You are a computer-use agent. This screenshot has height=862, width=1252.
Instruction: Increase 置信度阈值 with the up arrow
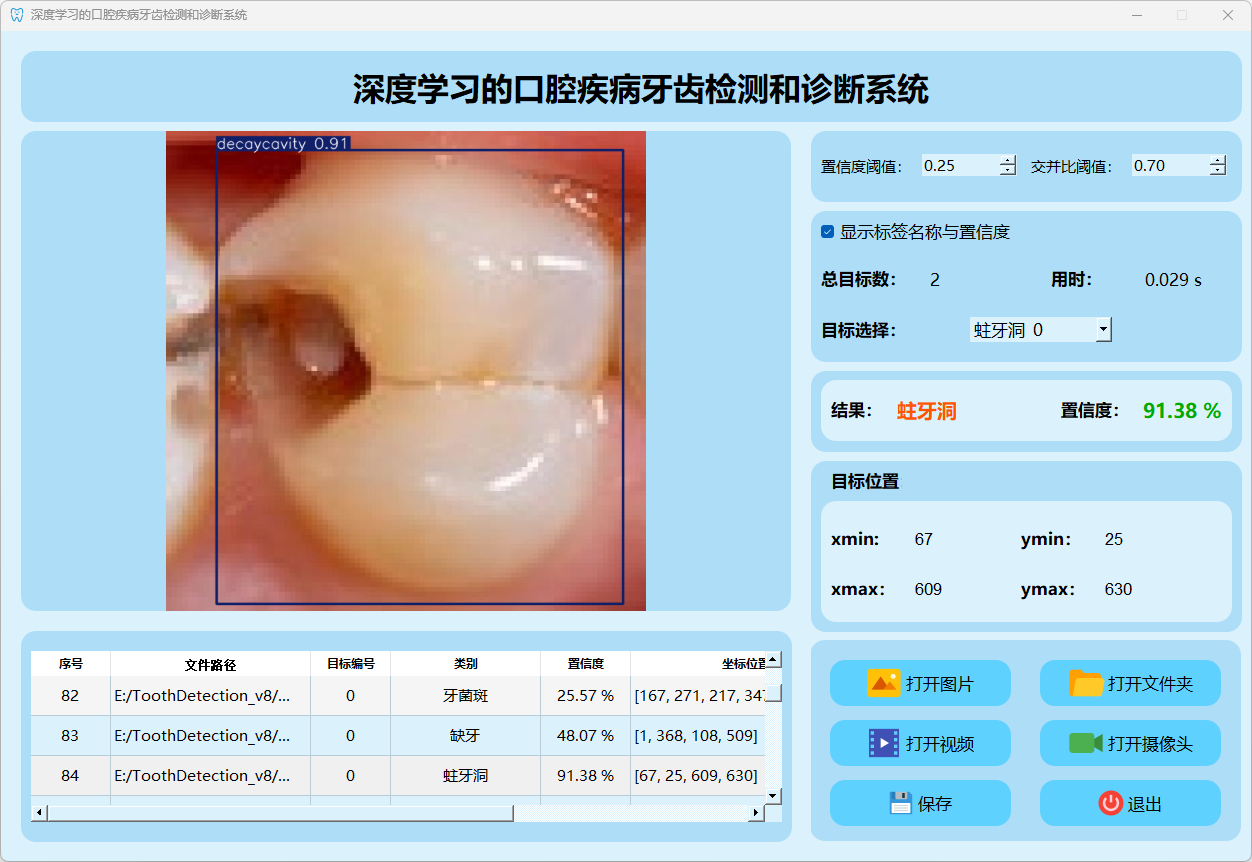pos(1007,161)
